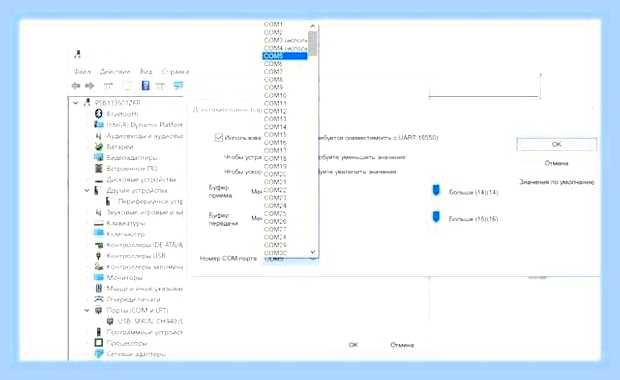Toggle the FIFO buffers checkbox
This screenshot has height=380, width=620.
218,138
